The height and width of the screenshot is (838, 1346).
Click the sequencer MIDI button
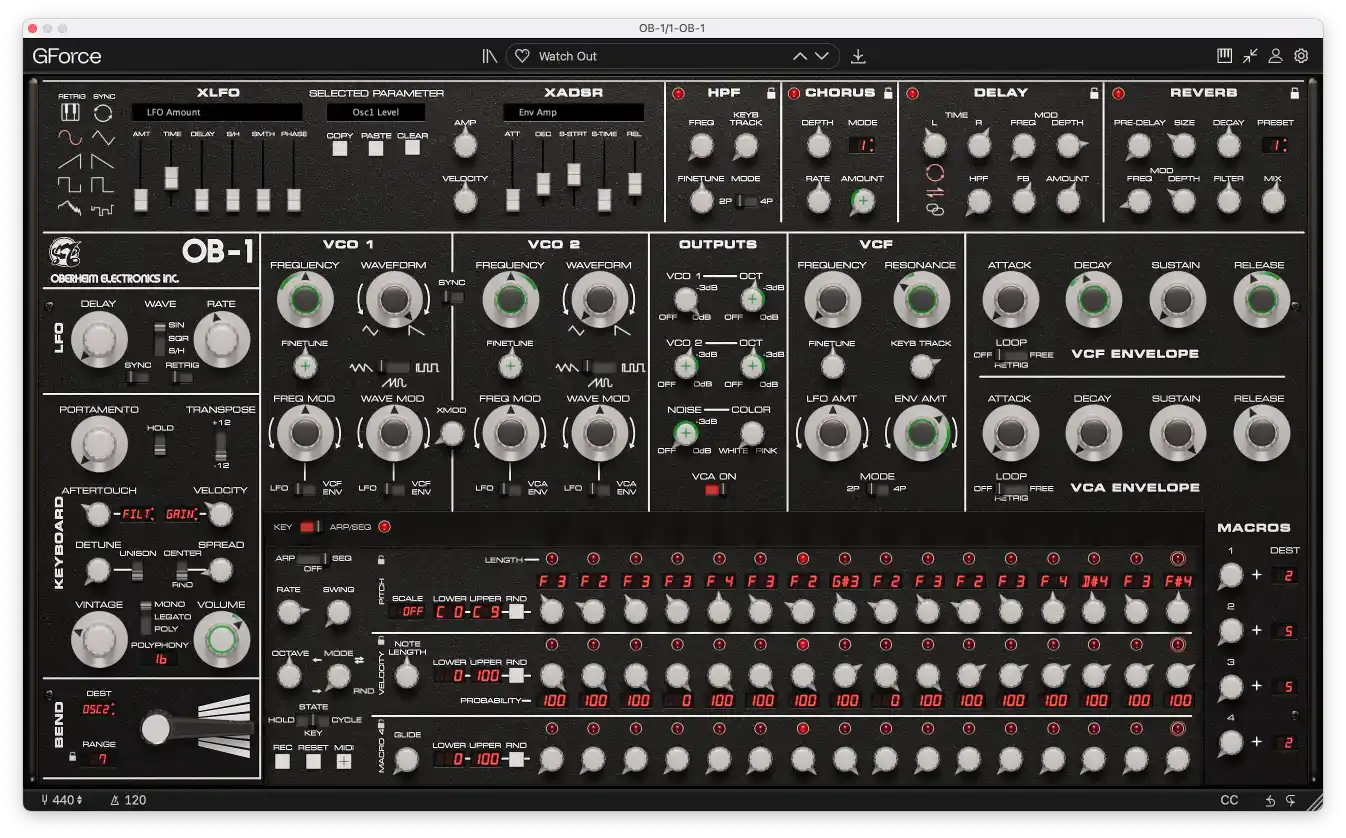click(x=344, y=761)
